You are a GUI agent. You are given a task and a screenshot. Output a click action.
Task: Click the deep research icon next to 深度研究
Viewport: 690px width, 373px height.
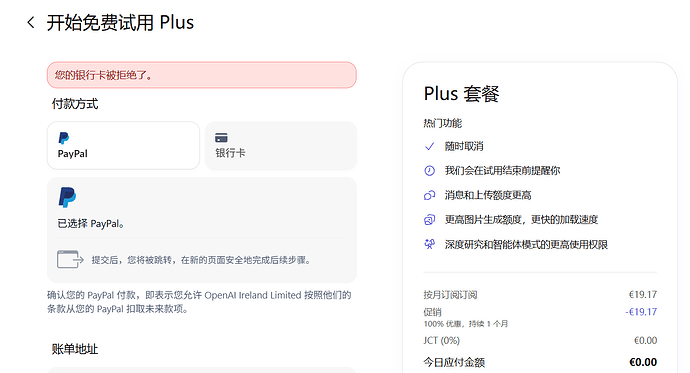[429, 244]
